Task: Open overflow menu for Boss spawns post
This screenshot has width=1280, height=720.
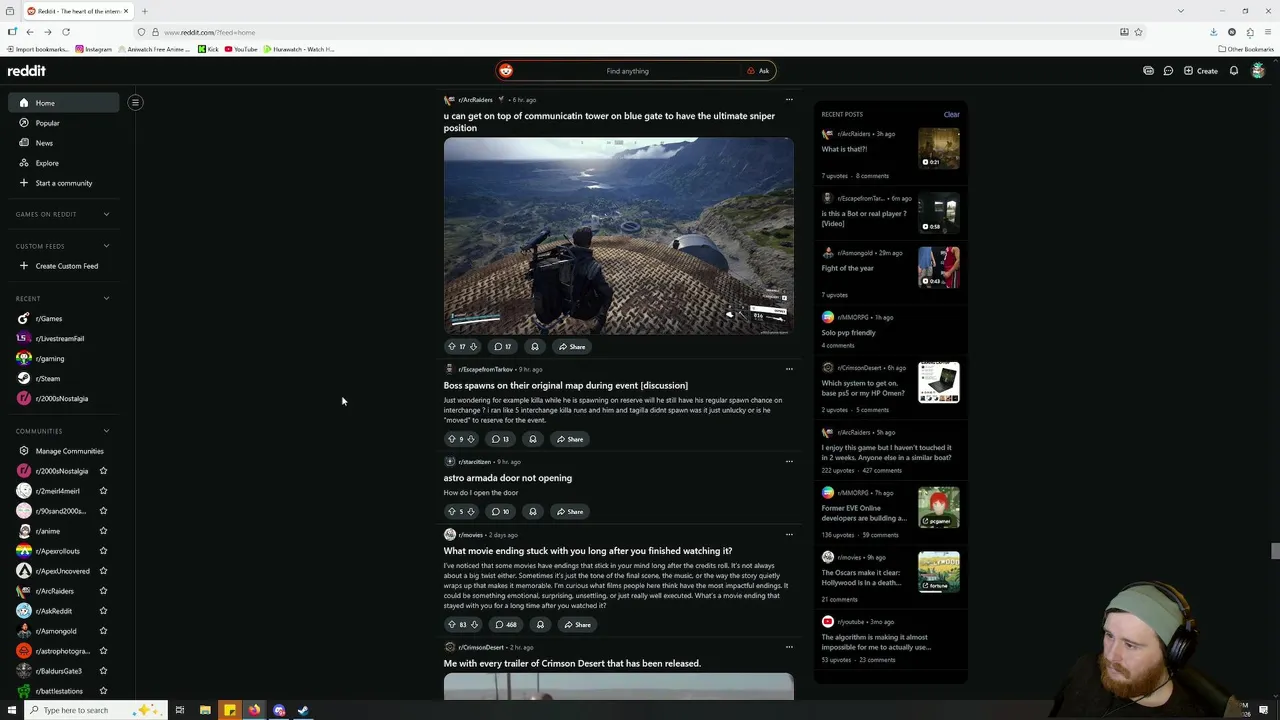Action: pos(789,369)
